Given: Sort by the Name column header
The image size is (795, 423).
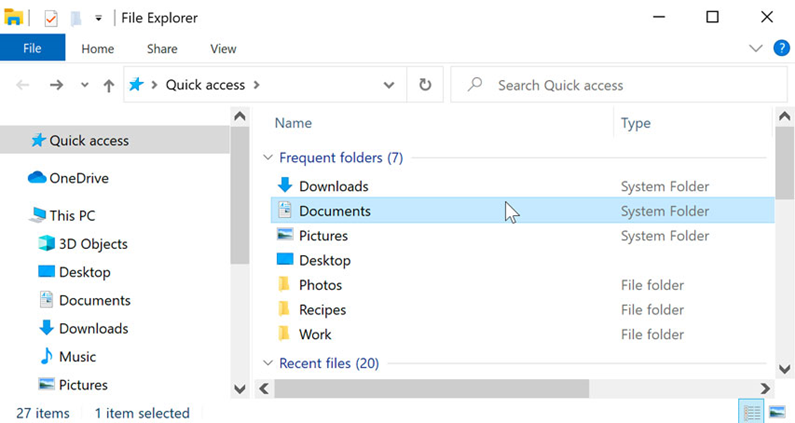Looking at the screenshot, I should pyautogui.click(x=293, y=123).
